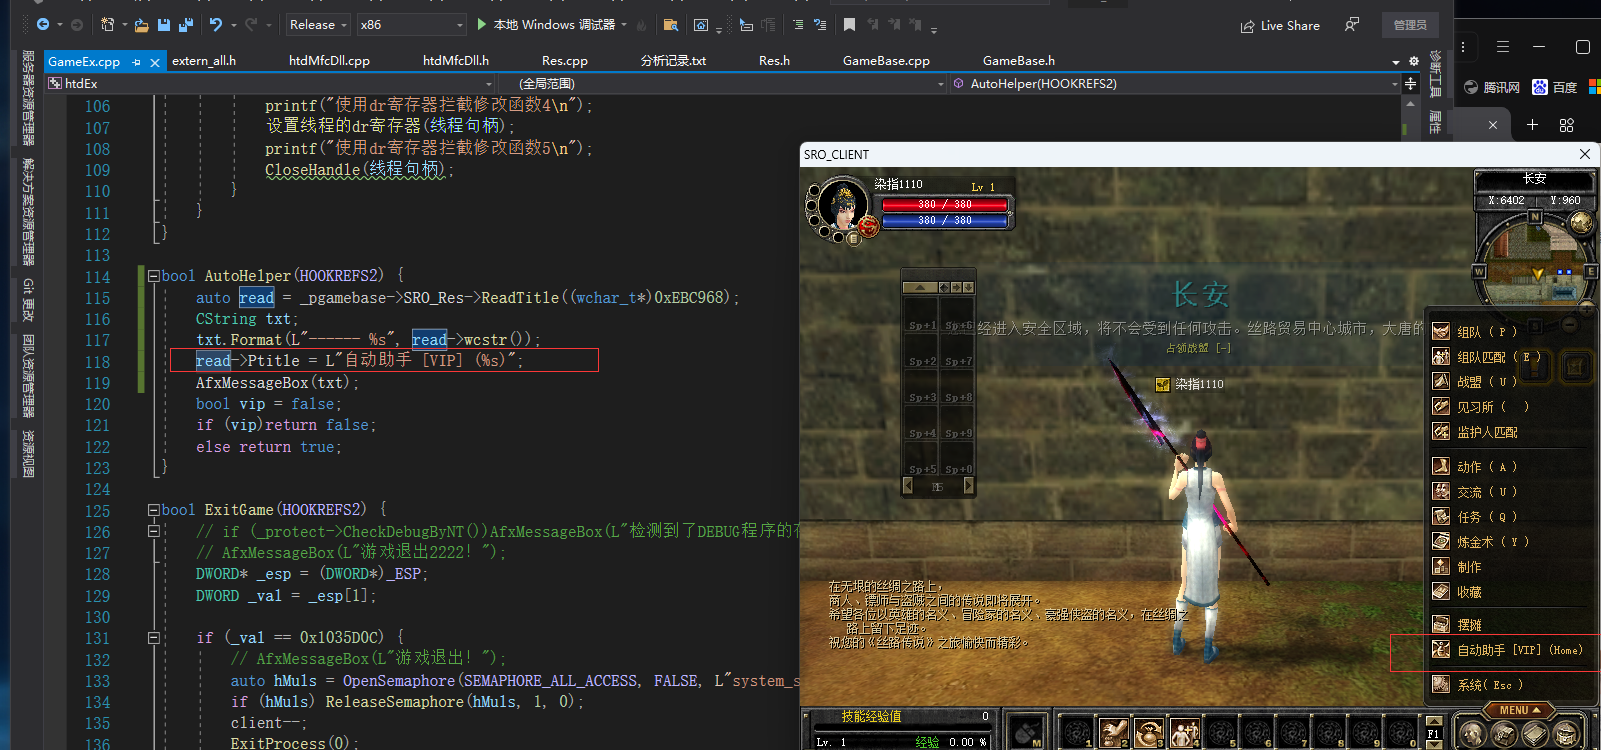This screenshot has height=750, width=1601.
Task: Open 动作 (A) game menu entry
Action: (1487, 466)
